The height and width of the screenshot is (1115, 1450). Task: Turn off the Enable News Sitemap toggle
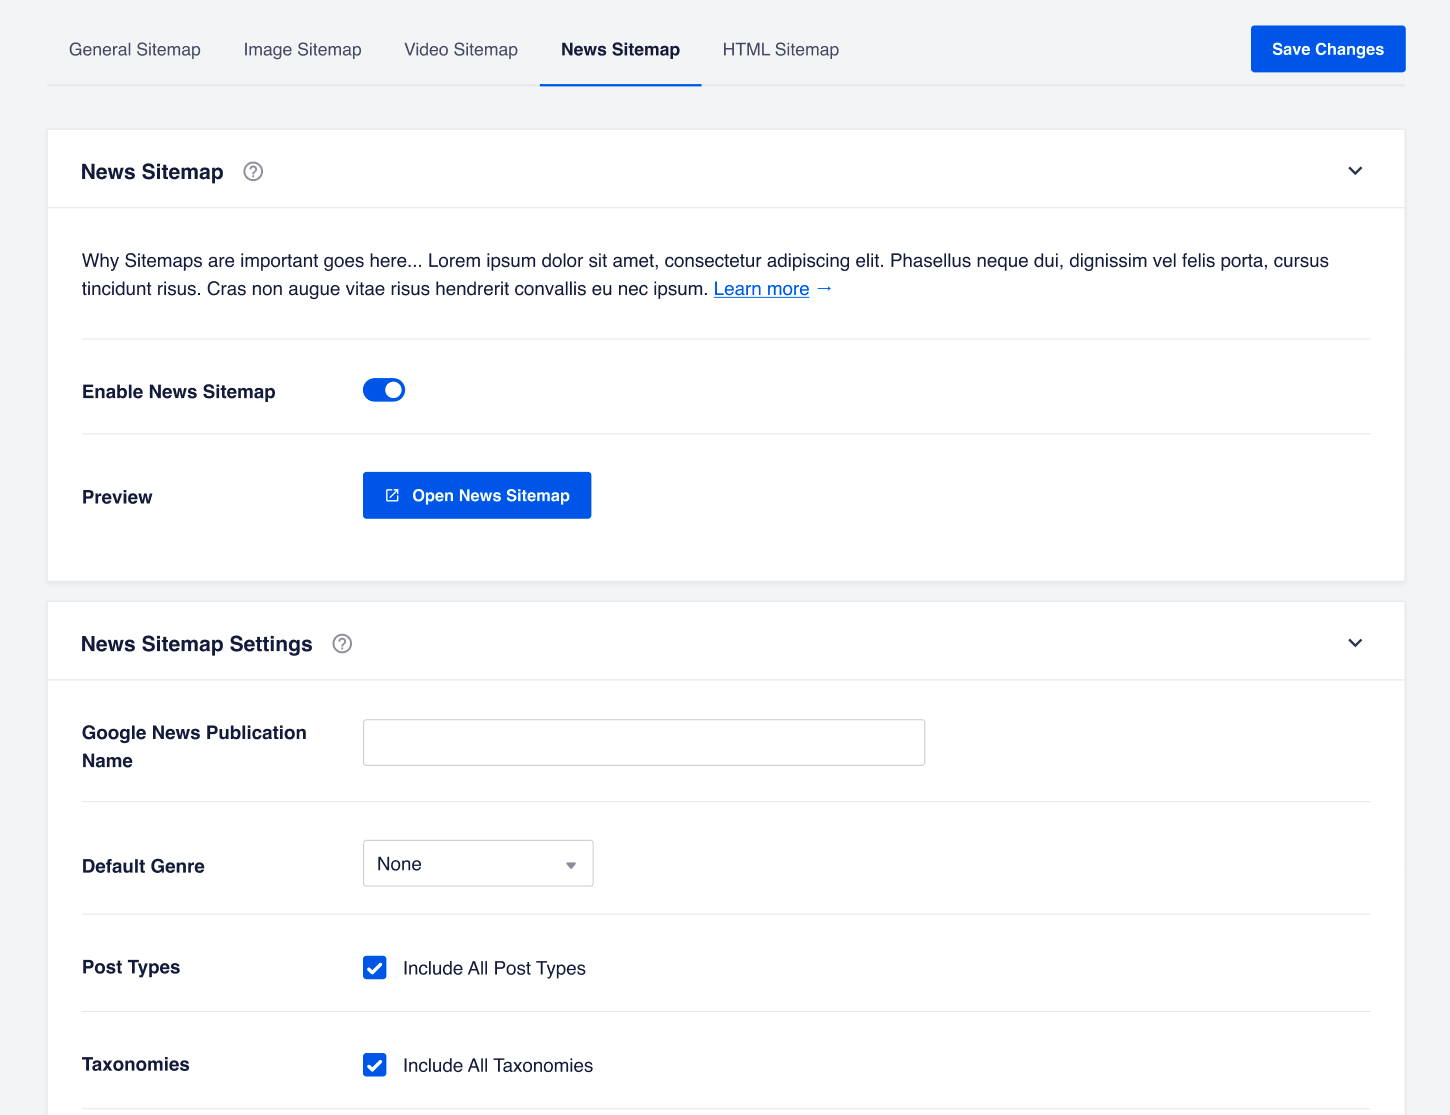[x=384, y=390]
